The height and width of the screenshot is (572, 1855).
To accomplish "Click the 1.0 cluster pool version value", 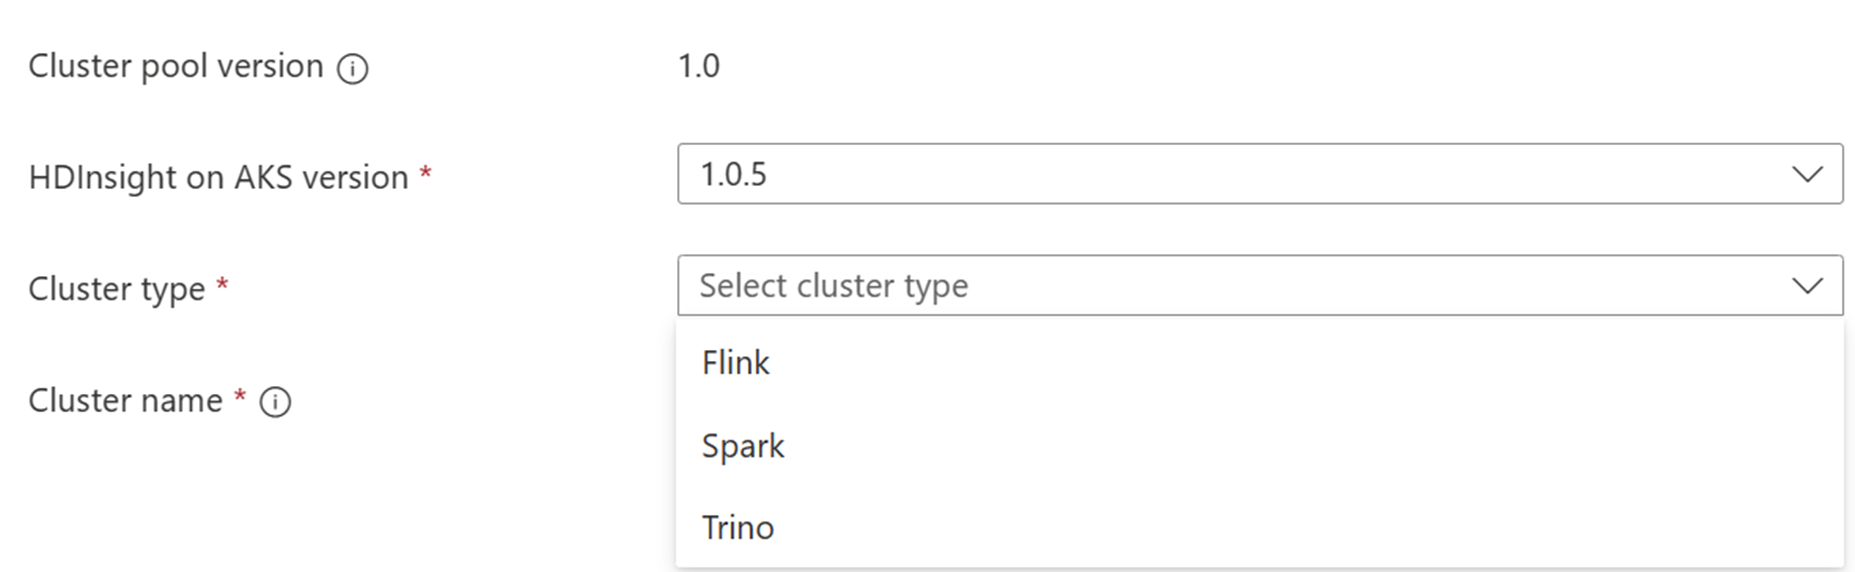I will point(698,66).
